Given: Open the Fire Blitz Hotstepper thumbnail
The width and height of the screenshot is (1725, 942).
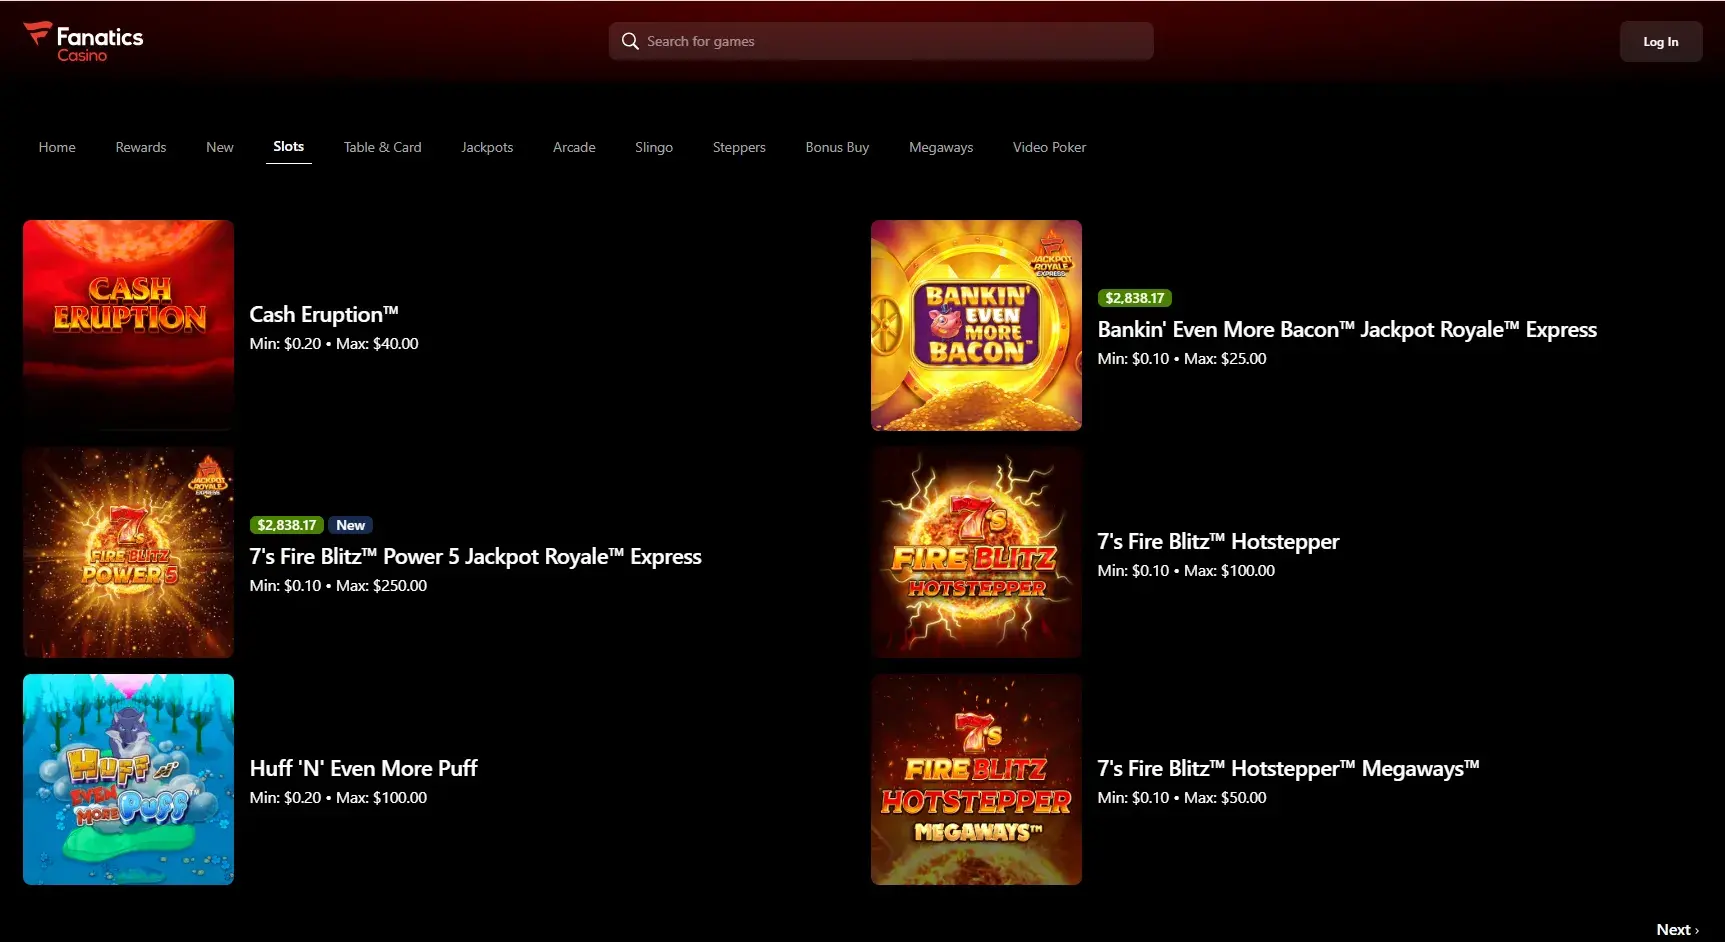Looking at the screenshot, I should click(x=976, y=552).
